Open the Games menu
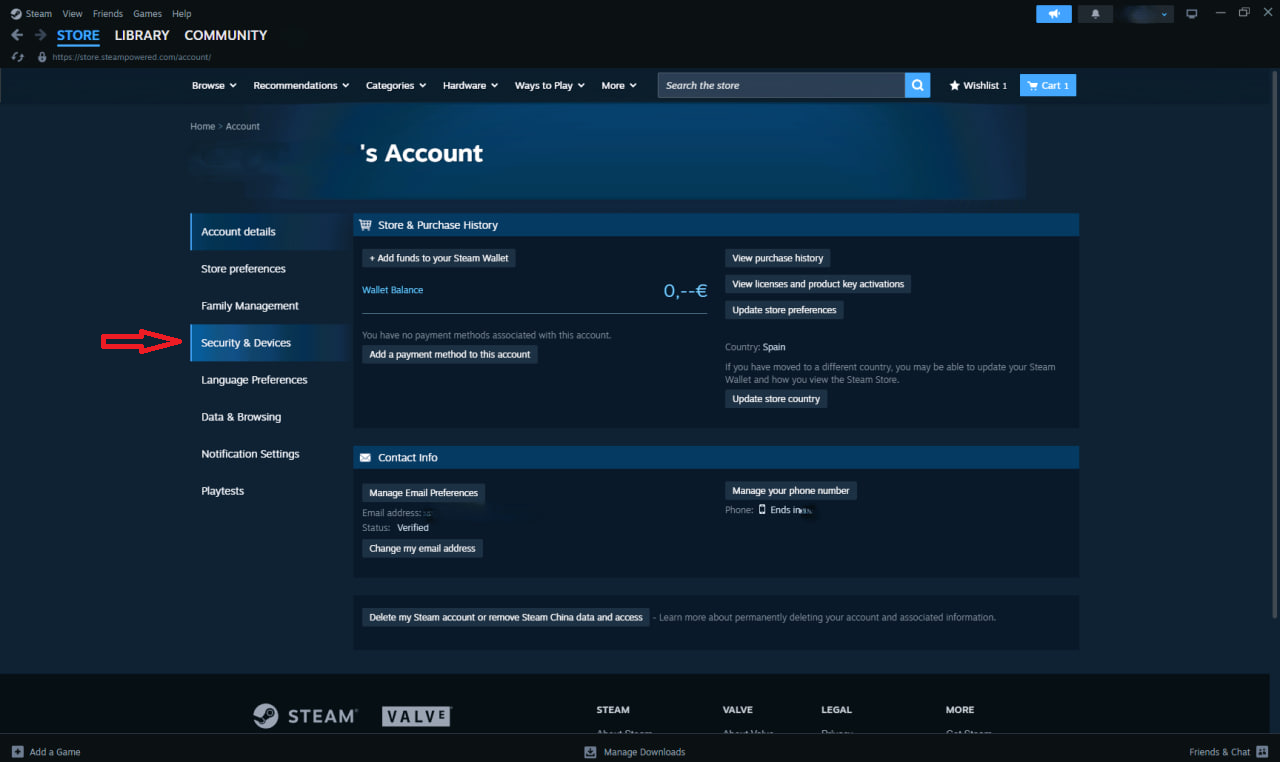Image resolution: width=1280 pixels, height=762 pixels. [147, 14]
